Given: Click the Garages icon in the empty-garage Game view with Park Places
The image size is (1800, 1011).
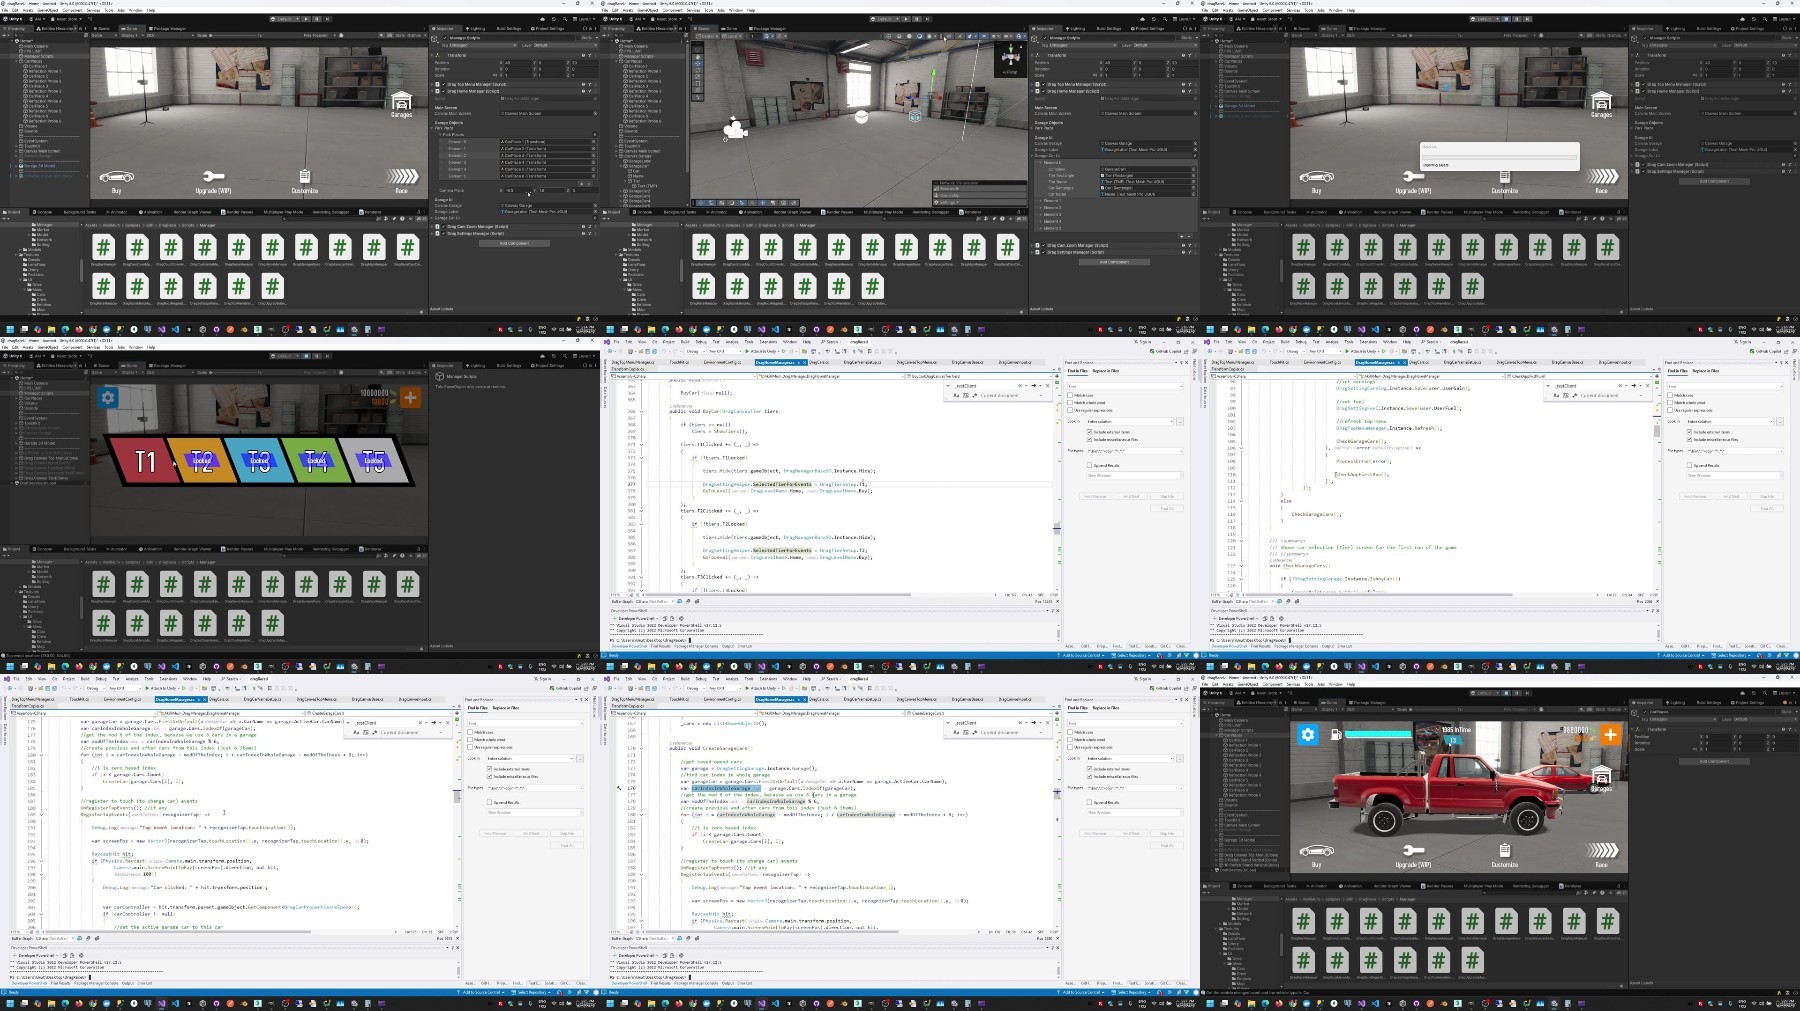Looking at the screenshot, I should click(401, 101).
